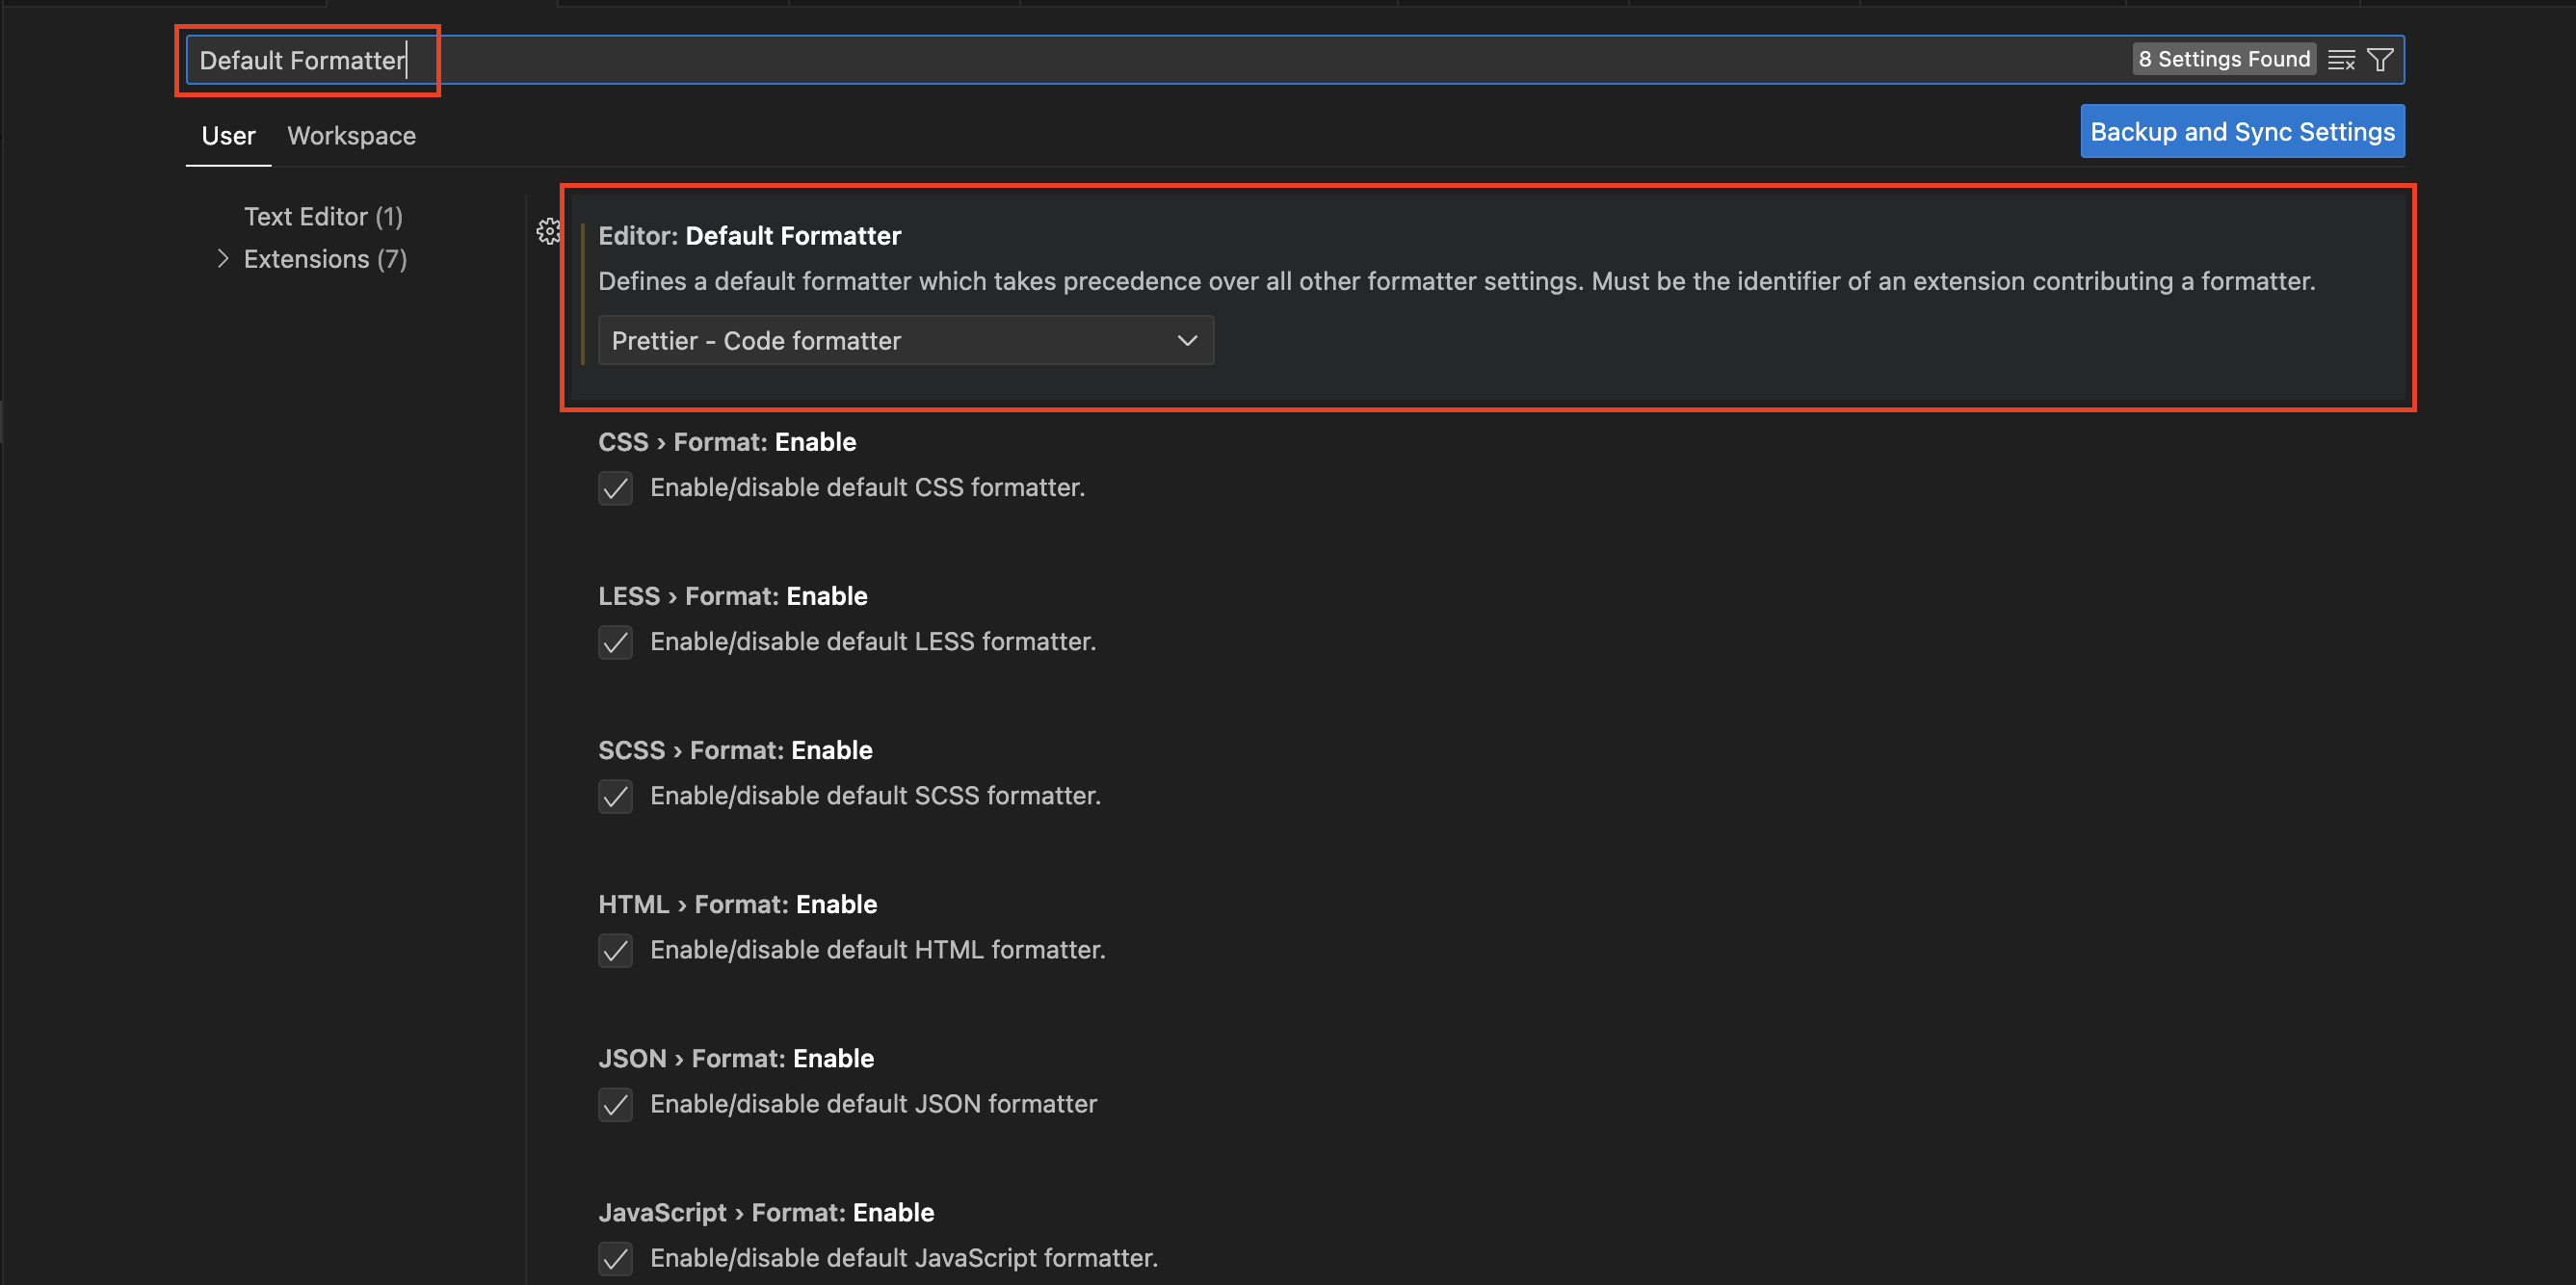Click the HTML › Format: Enable heading
This screenshot has height=1285, width=2576.
pos(737,904)
